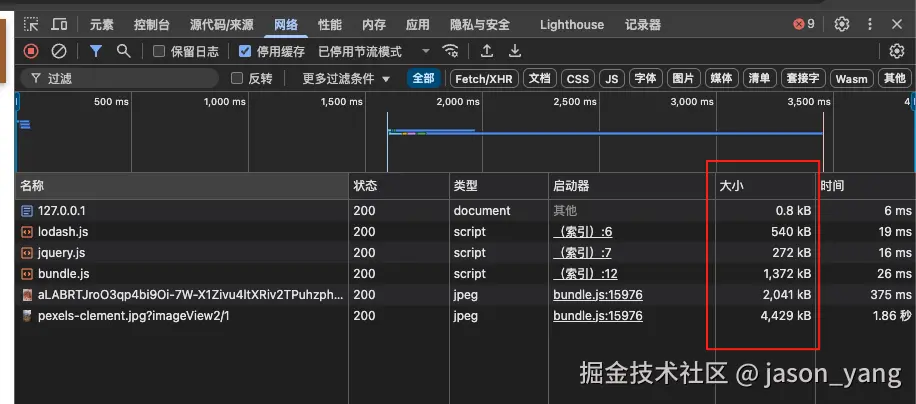Filter by Wasm requests
916x404 pixels.
pos(852,78)
